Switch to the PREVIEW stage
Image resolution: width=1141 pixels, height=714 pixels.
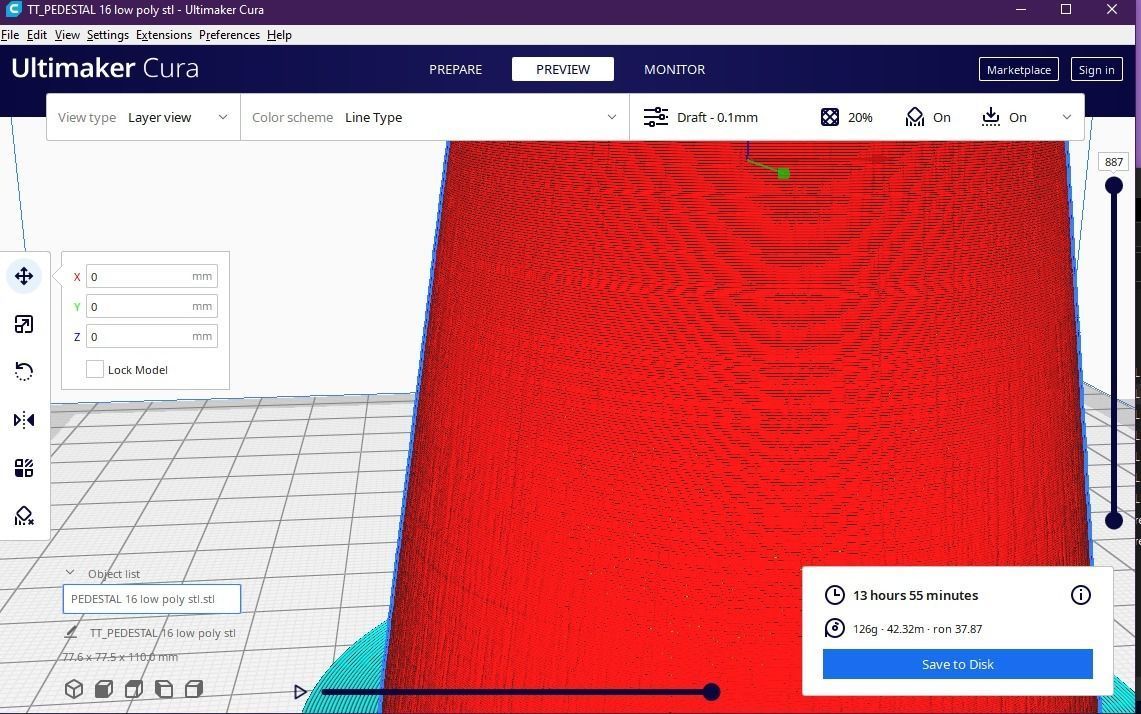click(562, 69)
